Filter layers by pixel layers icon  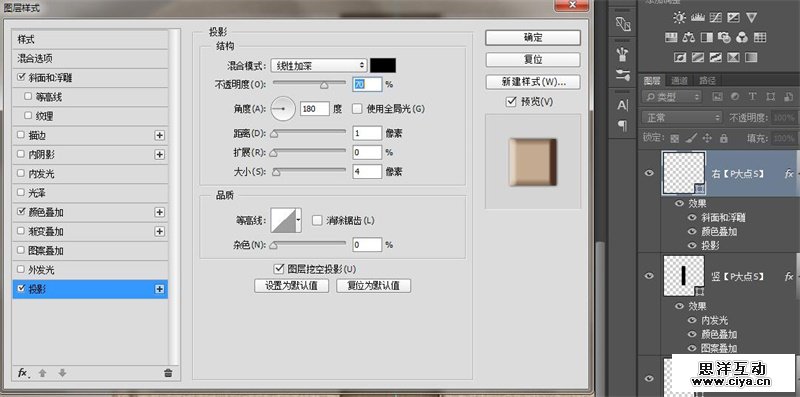coord(717,96)
